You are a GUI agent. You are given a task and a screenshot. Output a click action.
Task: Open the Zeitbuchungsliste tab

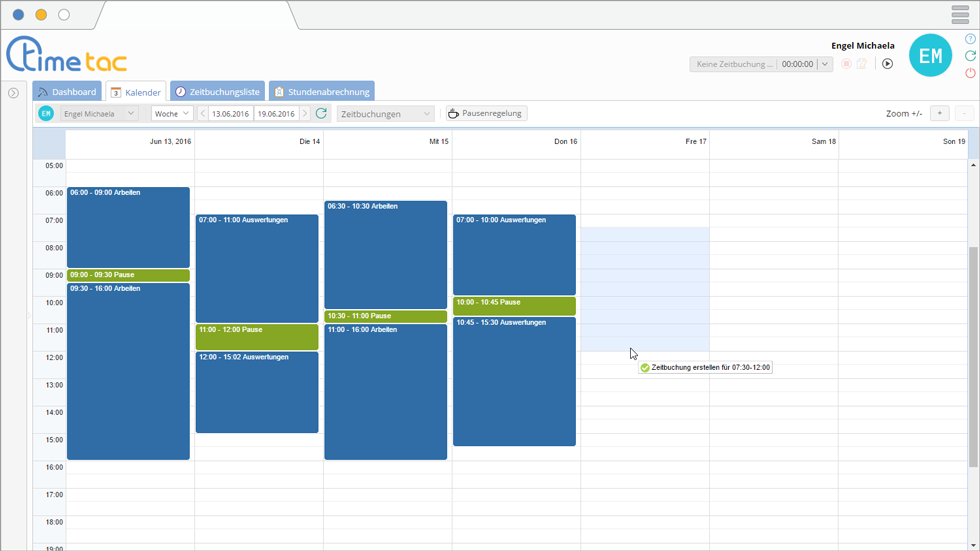pos(217,92)
